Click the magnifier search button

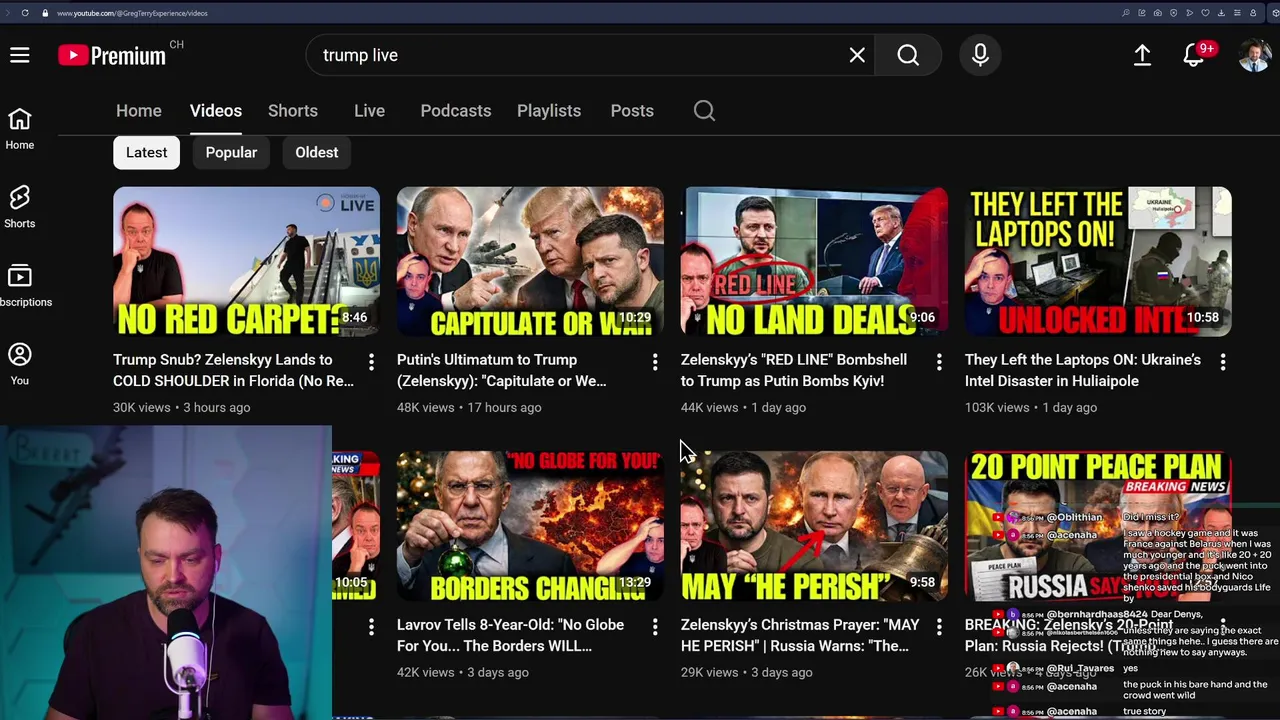point(908,55)
